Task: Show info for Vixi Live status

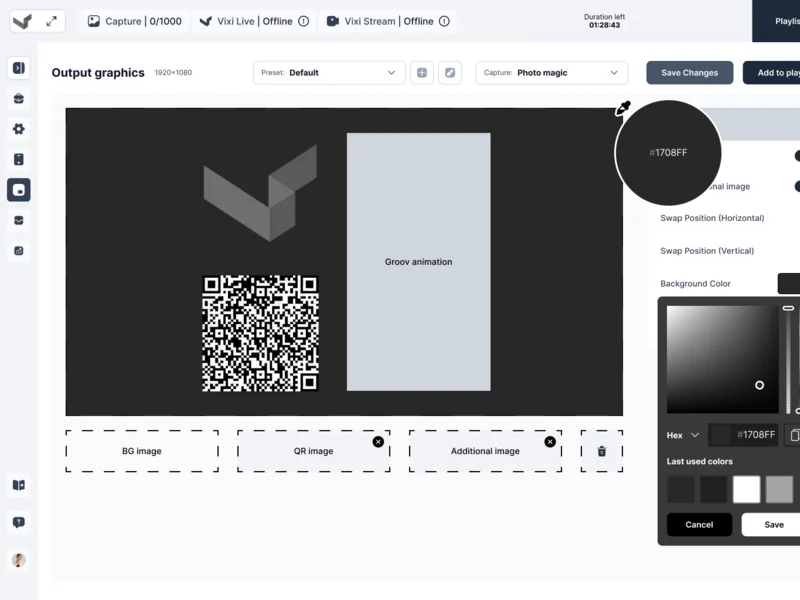Action: [x=304, y=21]
